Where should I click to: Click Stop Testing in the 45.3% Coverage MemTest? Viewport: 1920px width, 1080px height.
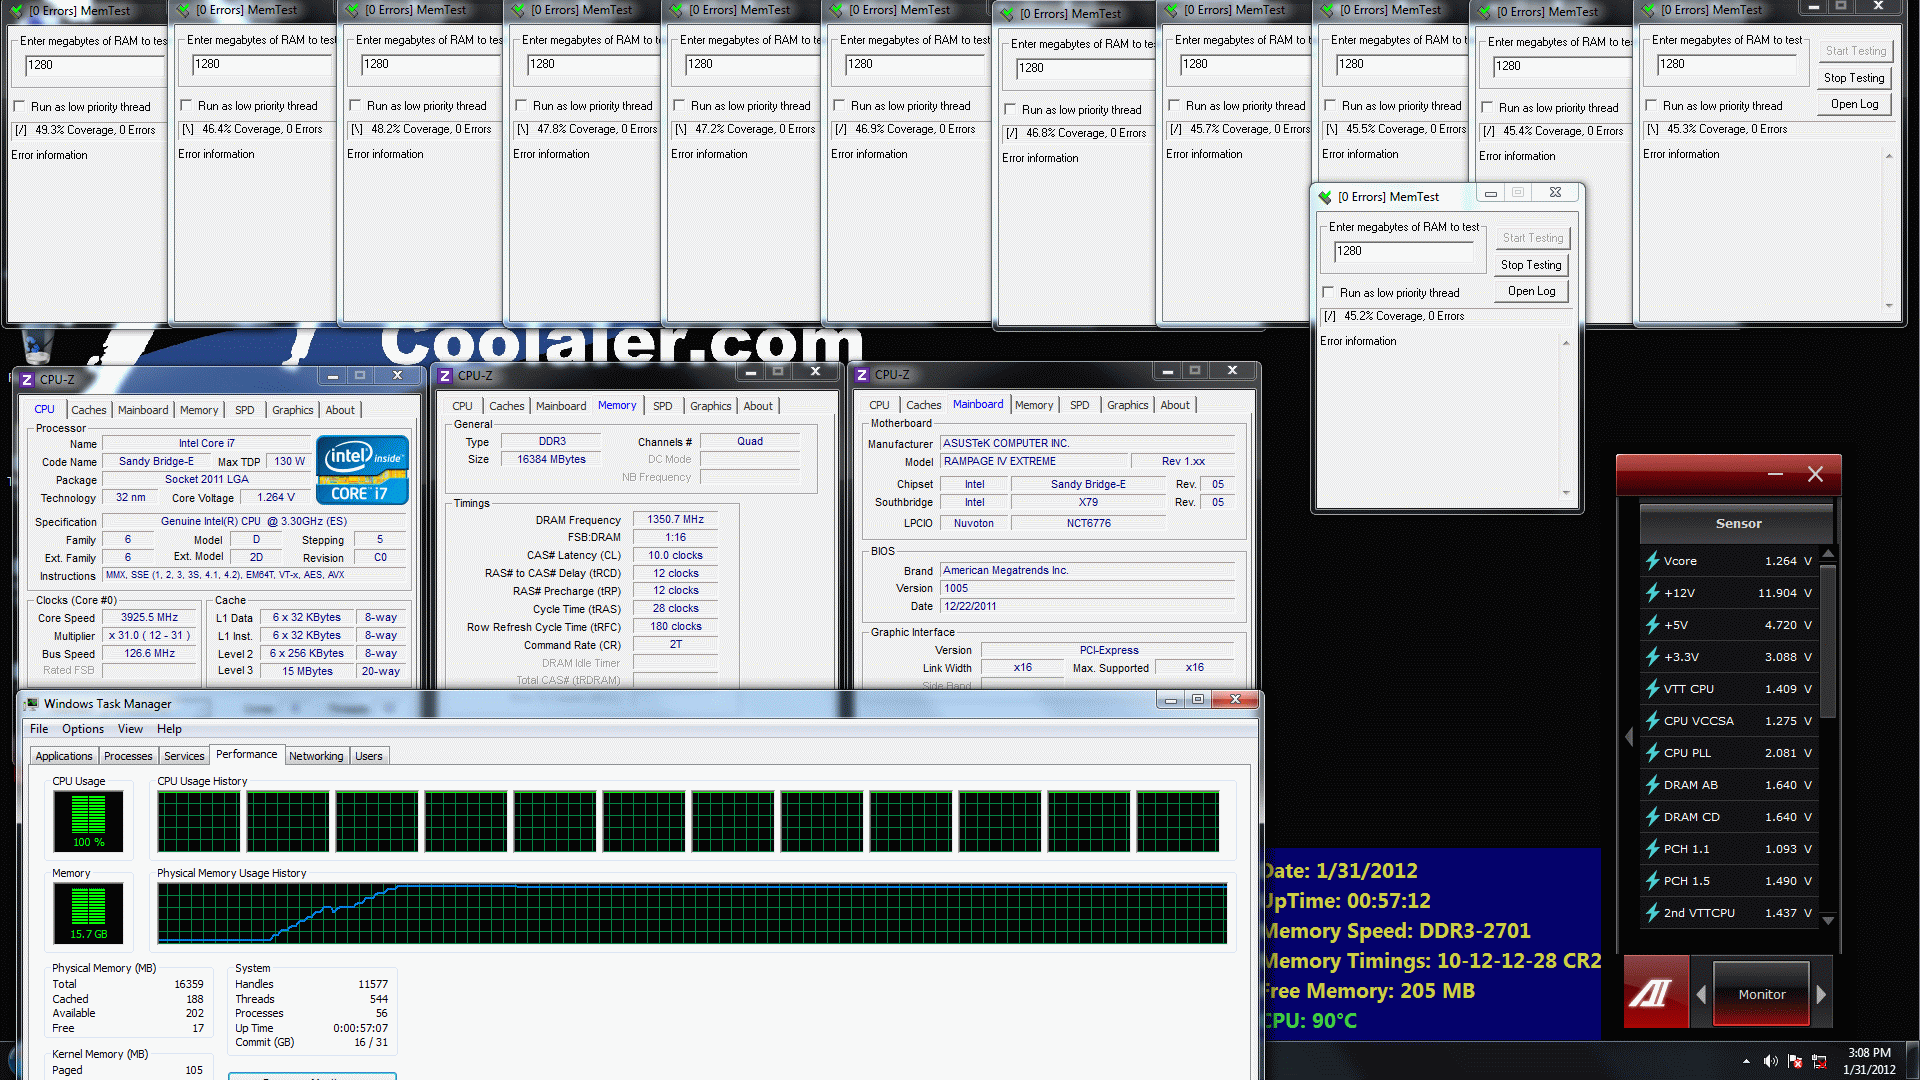1854,78
